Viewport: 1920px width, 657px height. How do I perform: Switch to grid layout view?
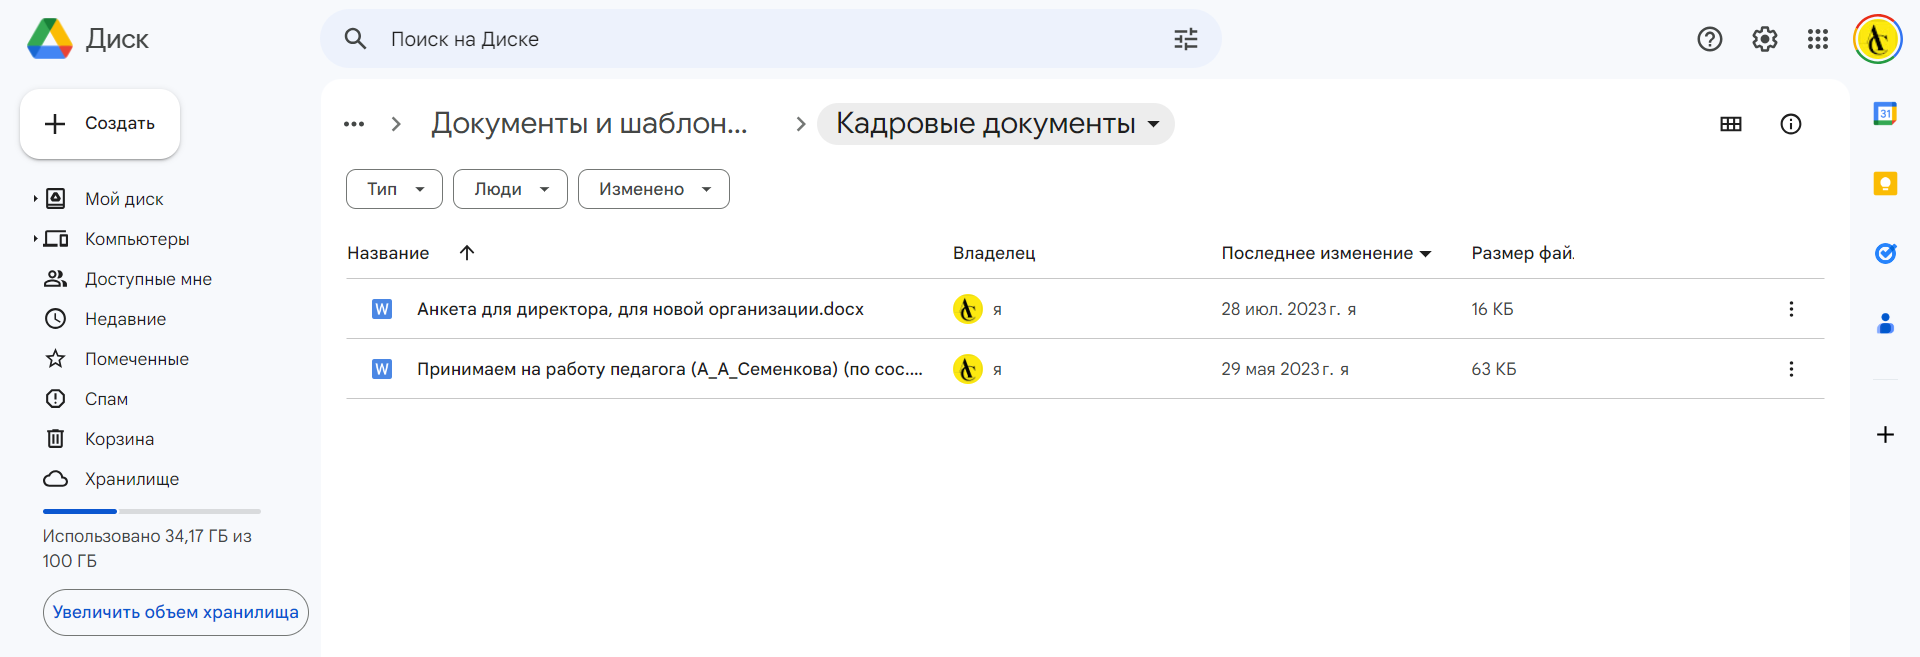point(1731,124)
